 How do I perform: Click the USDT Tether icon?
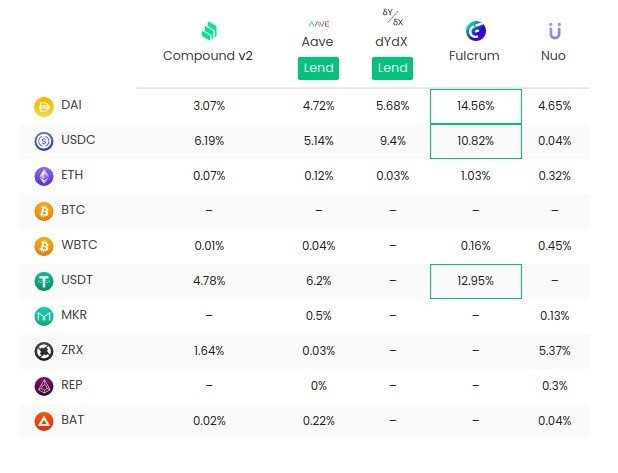[44, 281]
